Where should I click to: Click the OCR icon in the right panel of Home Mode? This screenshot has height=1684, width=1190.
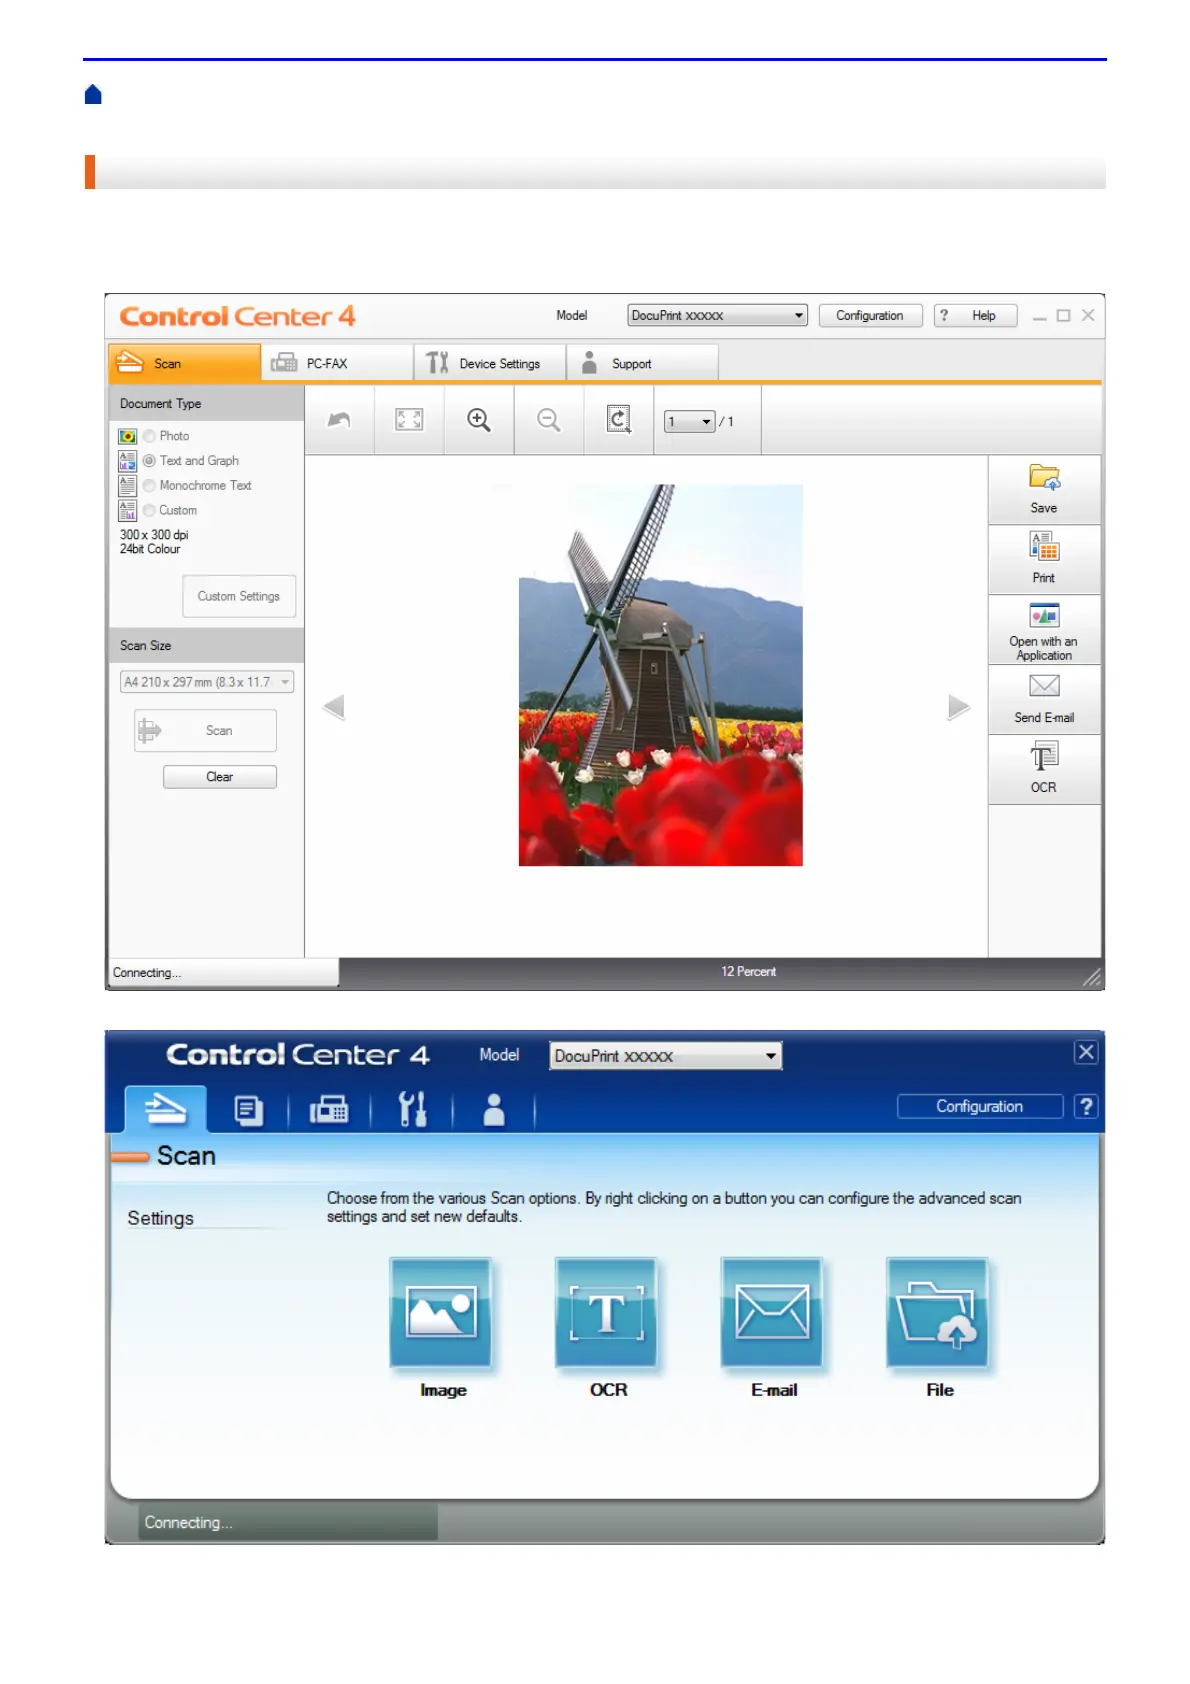pyautogui.click(x=1044, y=756)
